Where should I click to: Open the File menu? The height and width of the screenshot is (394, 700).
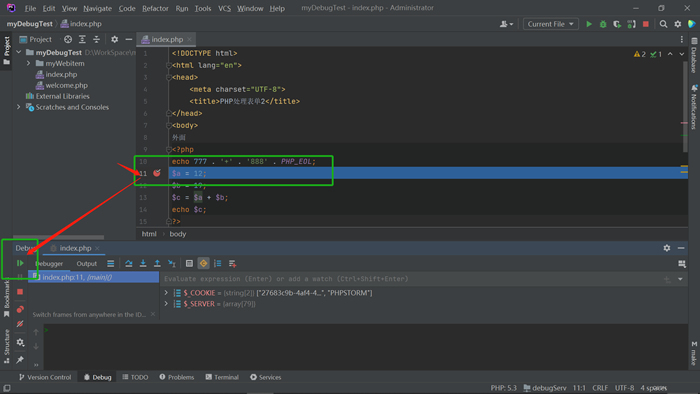click(x=30, y=8)
